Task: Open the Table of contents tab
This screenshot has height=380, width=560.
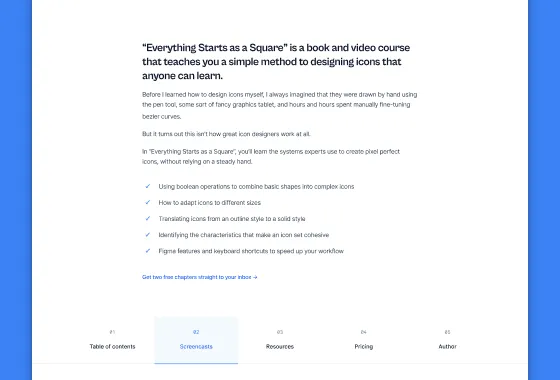Action: pyautogui.click(x=112, y=340)
